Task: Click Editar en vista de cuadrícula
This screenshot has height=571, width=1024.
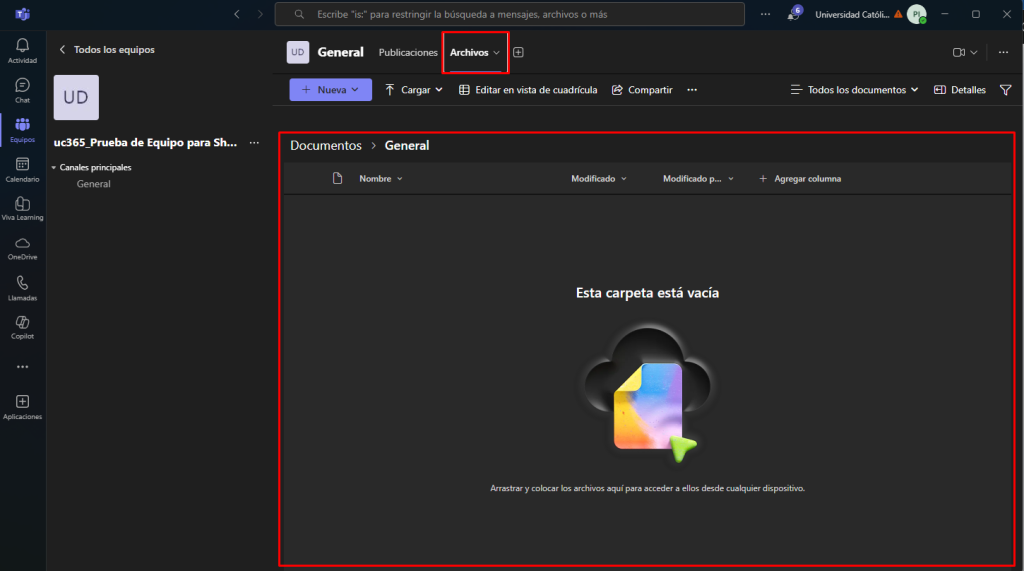Action: pos(528,90)
